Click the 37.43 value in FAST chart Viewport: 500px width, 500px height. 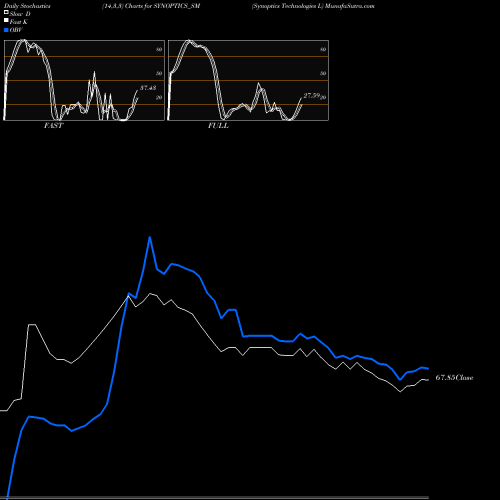148,88
